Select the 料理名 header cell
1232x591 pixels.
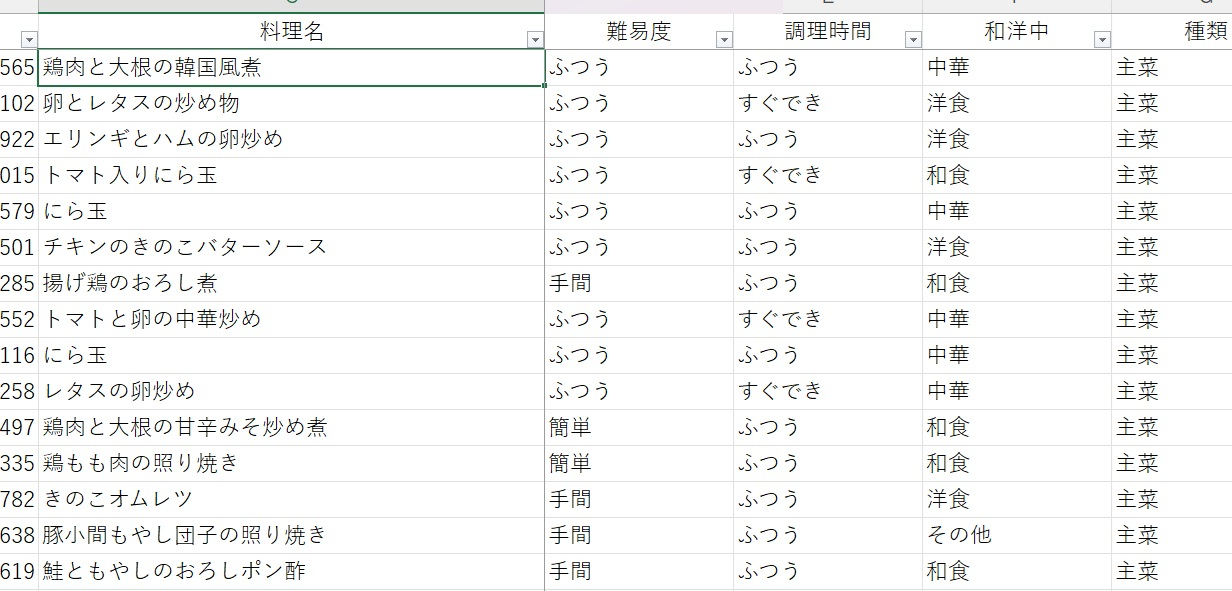click(291, 31)
